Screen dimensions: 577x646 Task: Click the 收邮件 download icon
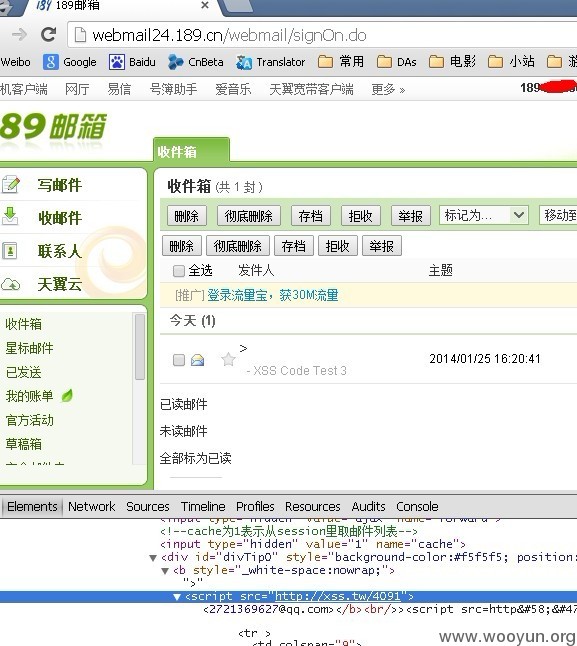[x=10, y=217]
